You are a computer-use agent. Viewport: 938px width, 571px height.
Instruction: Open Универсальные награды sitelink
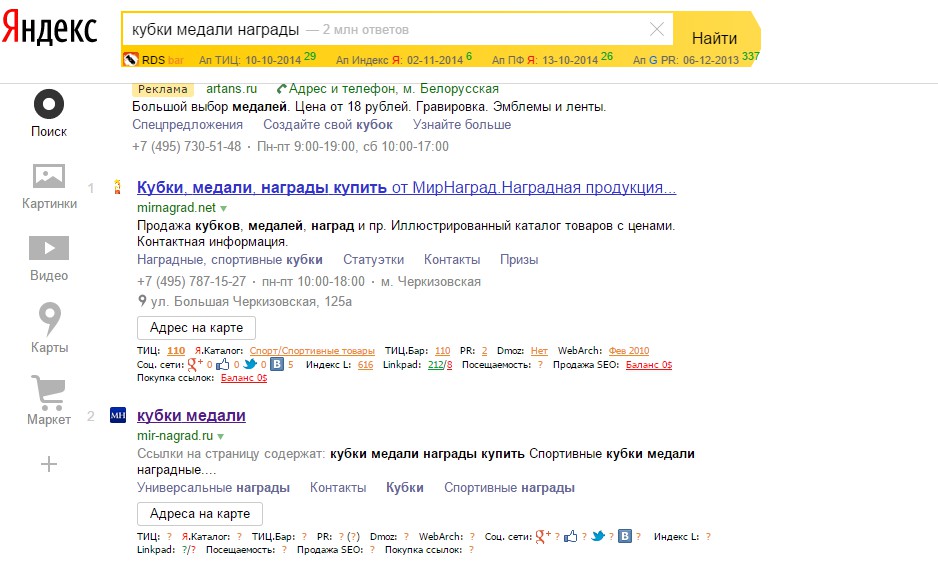click(x=213, y=487)
